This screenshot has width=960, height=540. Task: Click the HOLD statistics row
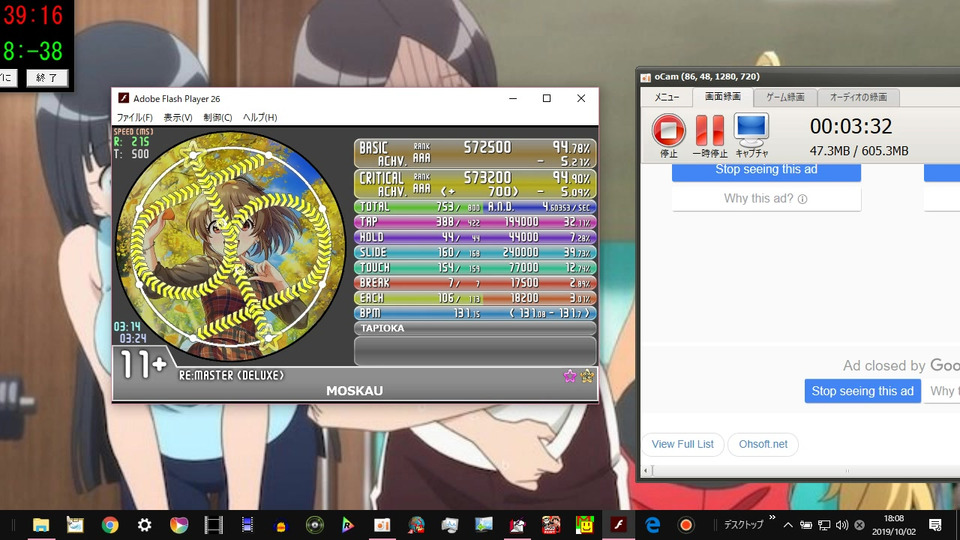(x=475, y=238)
